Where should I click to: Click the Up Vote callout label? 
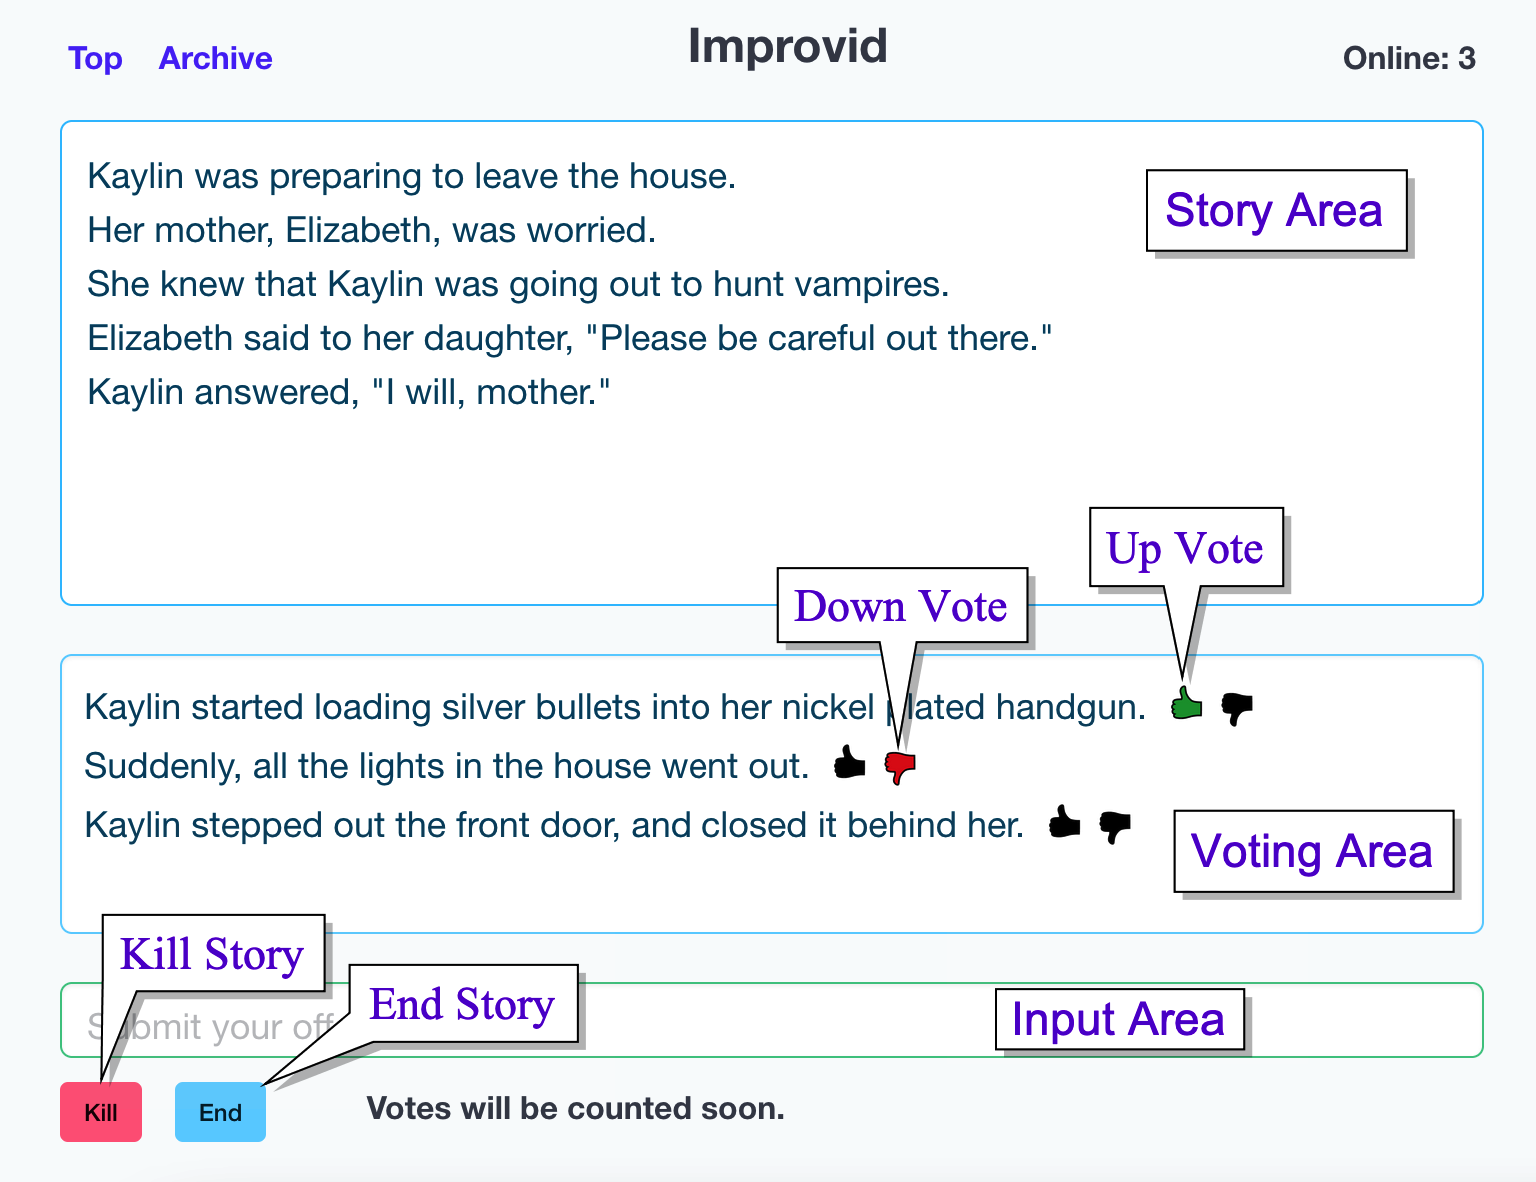1185,547
